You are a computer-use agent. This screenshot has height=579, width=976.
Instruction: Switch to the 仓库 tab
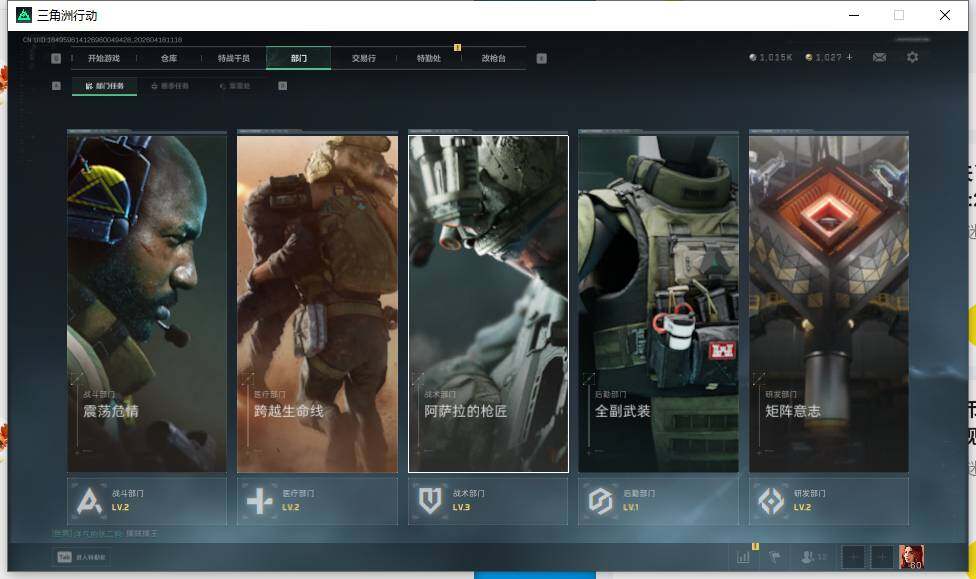(x=169, y=58)
